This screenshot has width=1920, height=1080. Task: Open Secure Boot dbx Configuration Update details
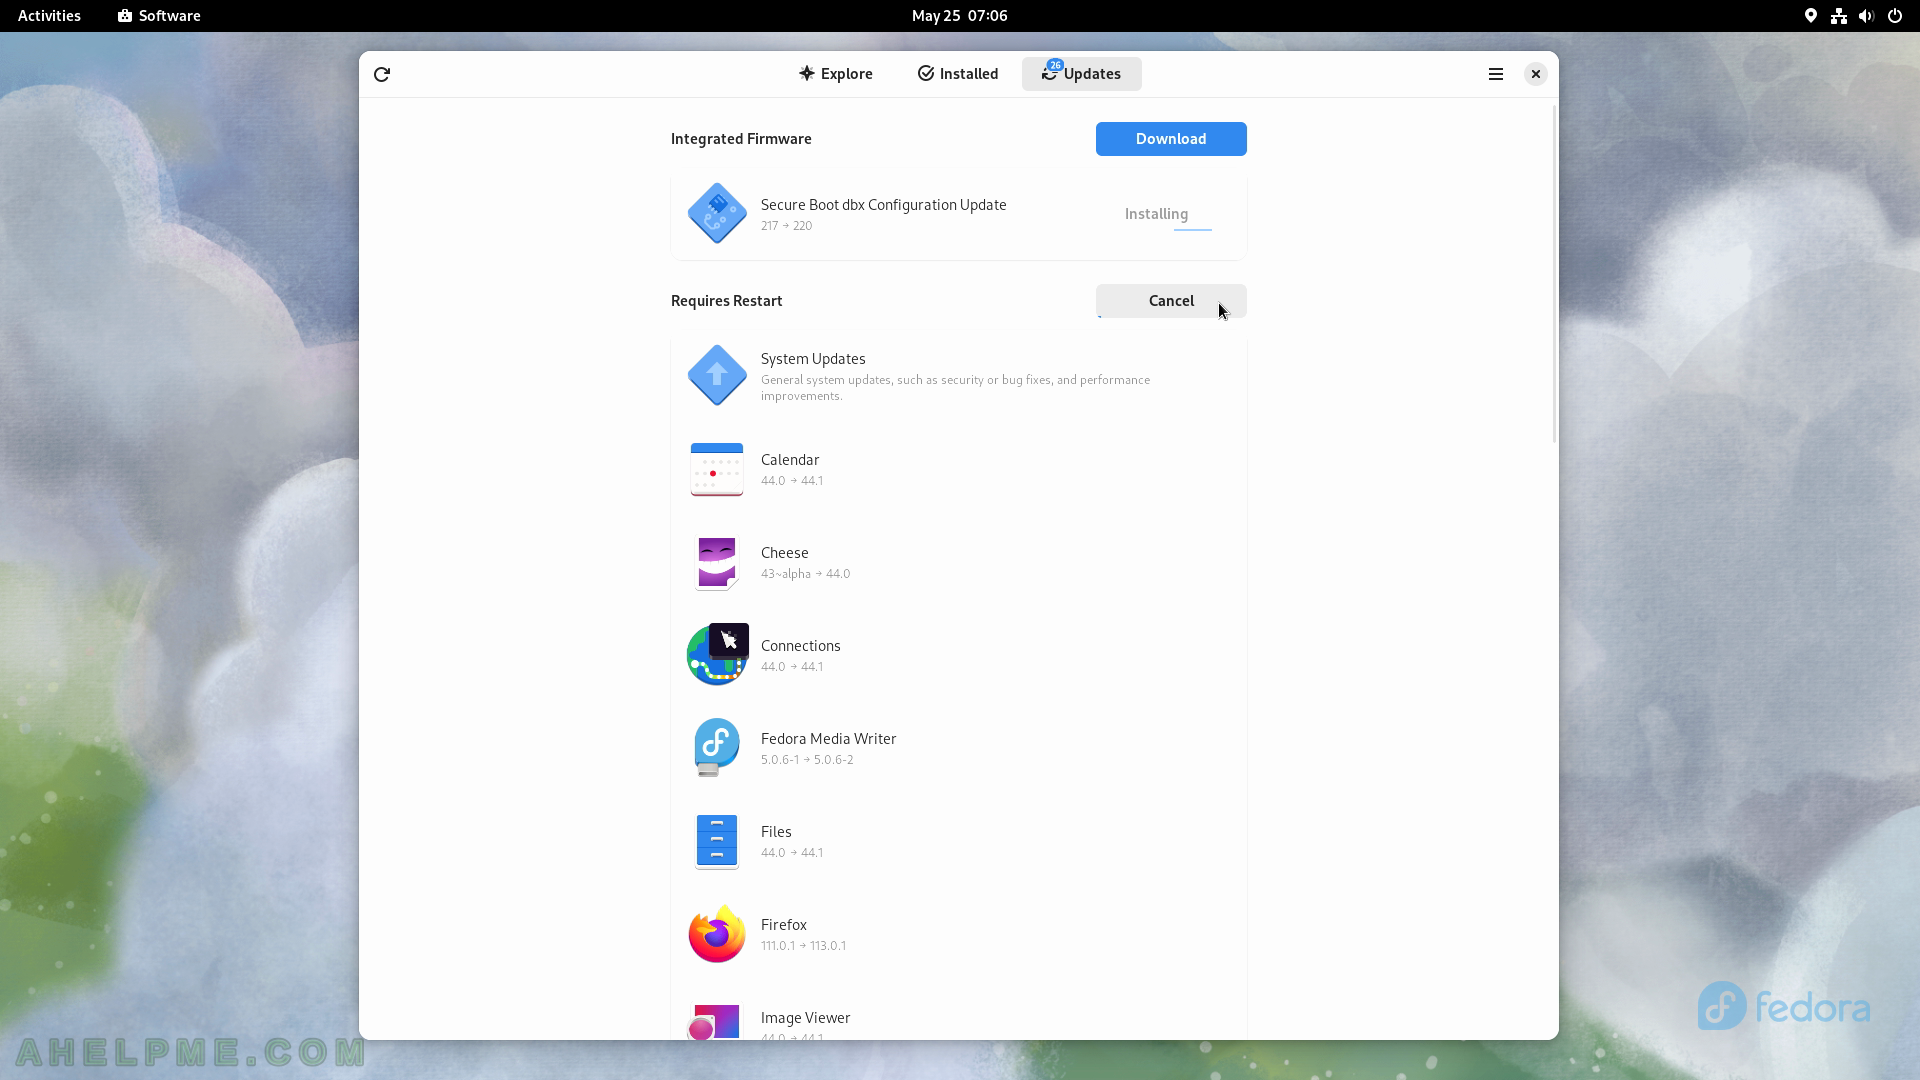(959, 214)
